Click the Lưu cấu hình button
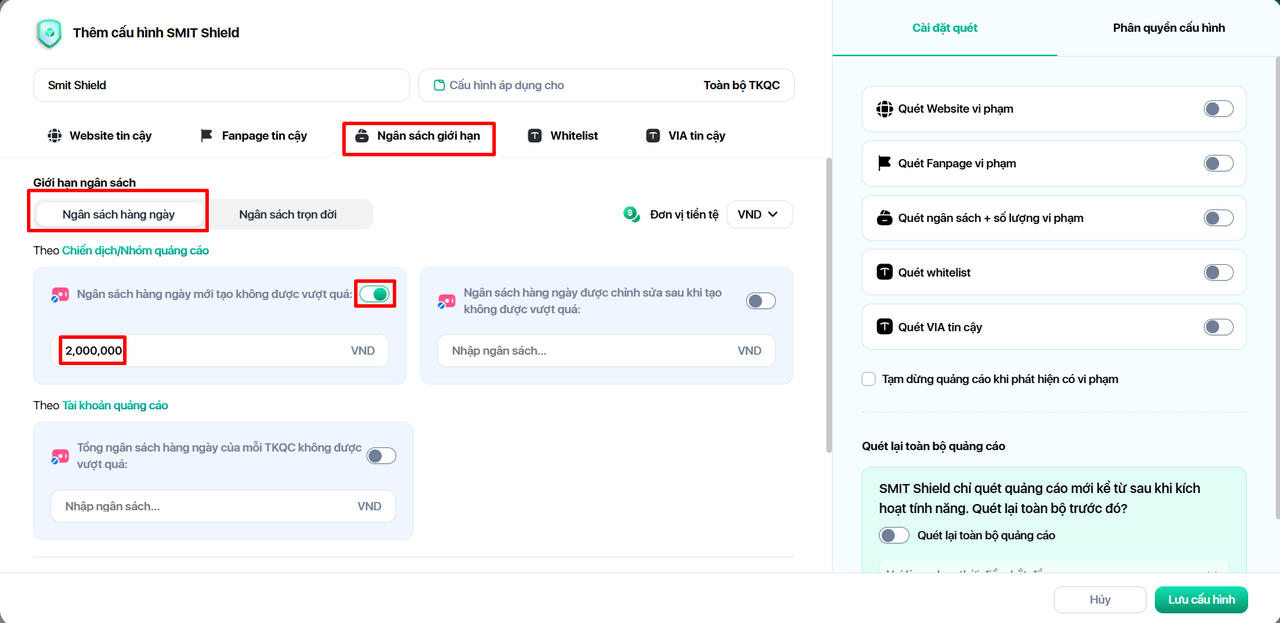The image size is (1280, 623). pyautogui.click(x=1201, y=600)
